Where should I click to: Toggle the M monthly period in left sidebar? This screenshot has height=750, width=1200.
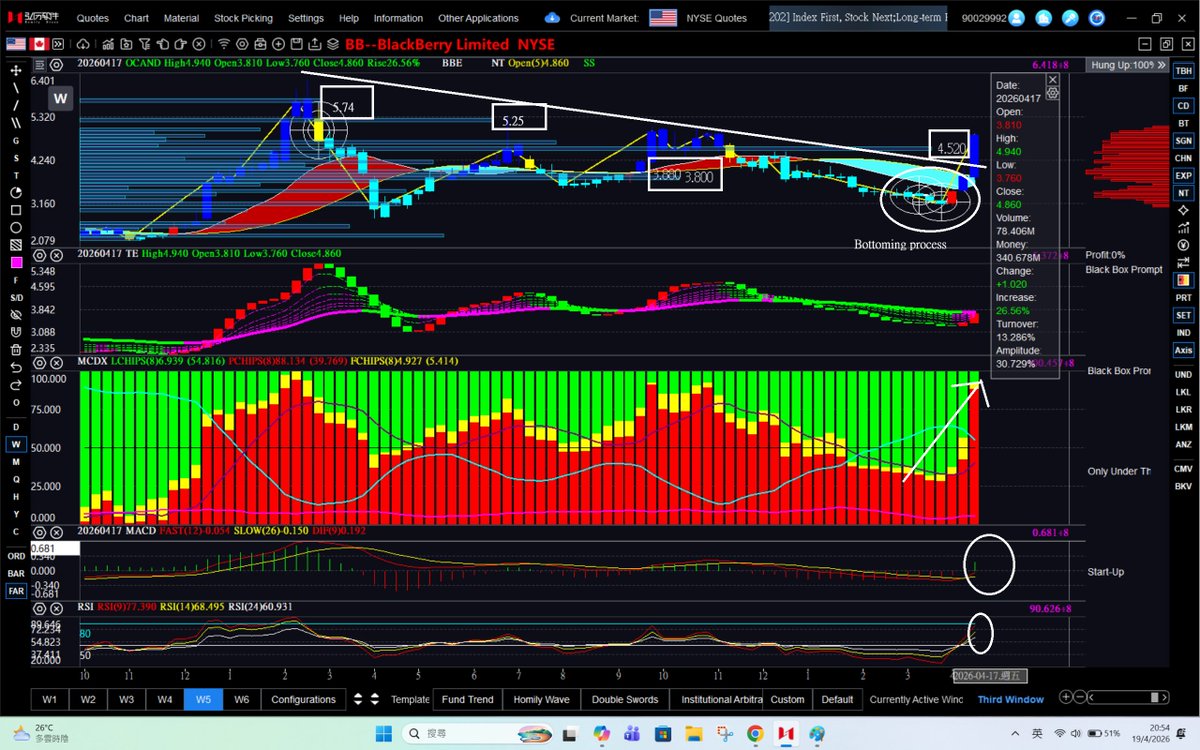16,462
